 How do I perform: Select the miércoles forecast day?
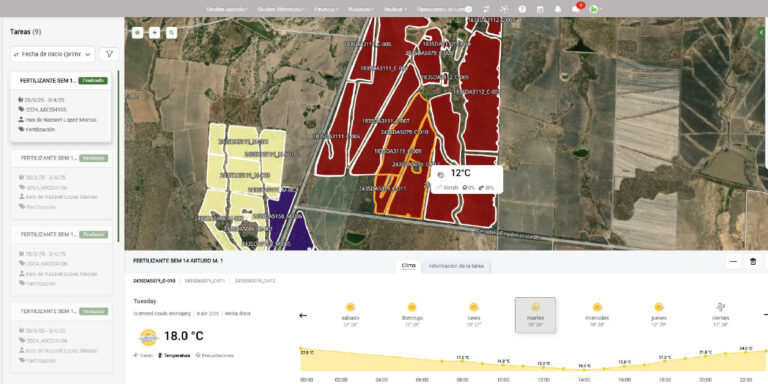click(x=597, y=314)
